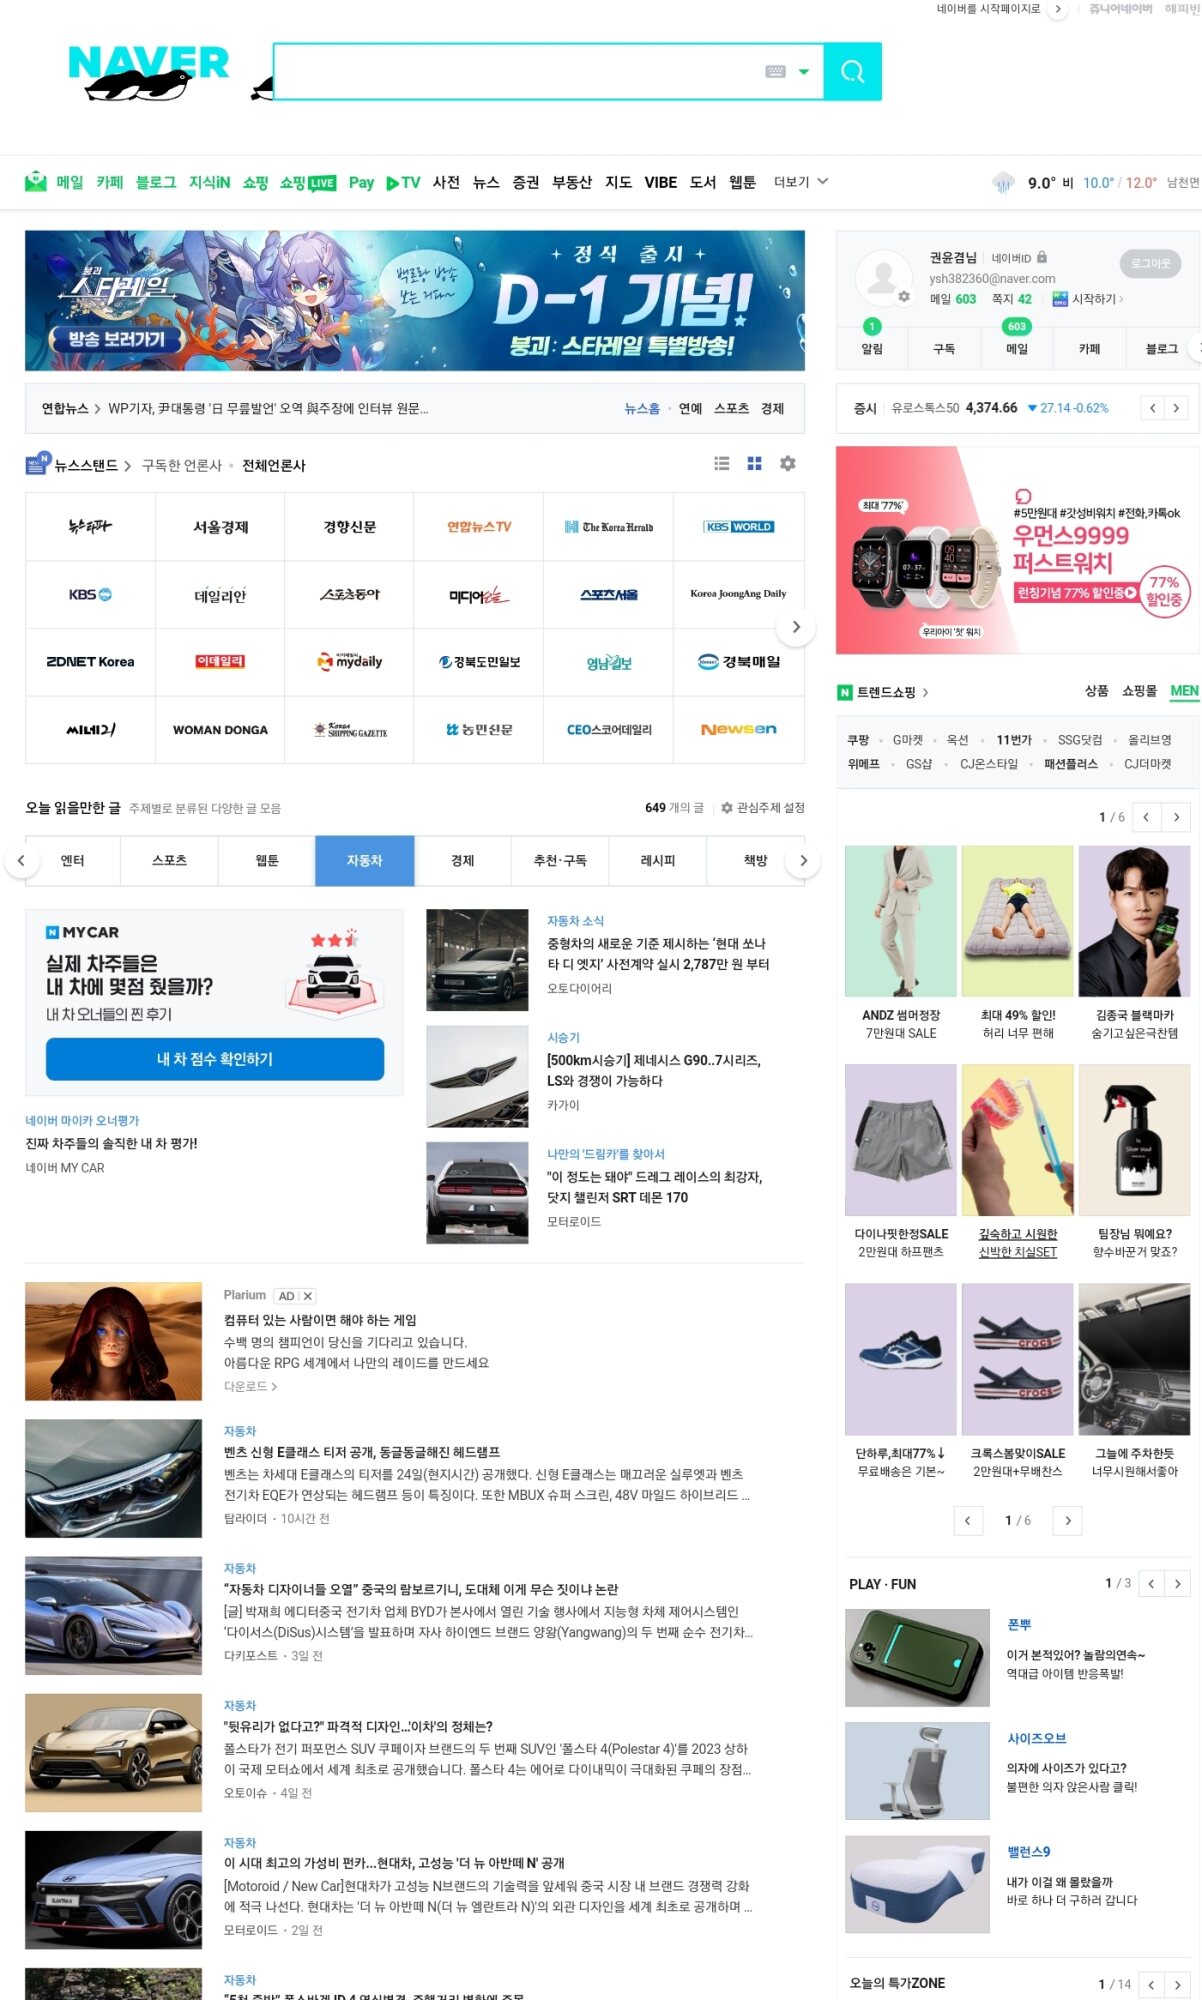The height and width of the screenshot is (2000, 1202).
Task: Show next page of newsstand publishers
Action: pyautogui.click(x=796, y=627)
